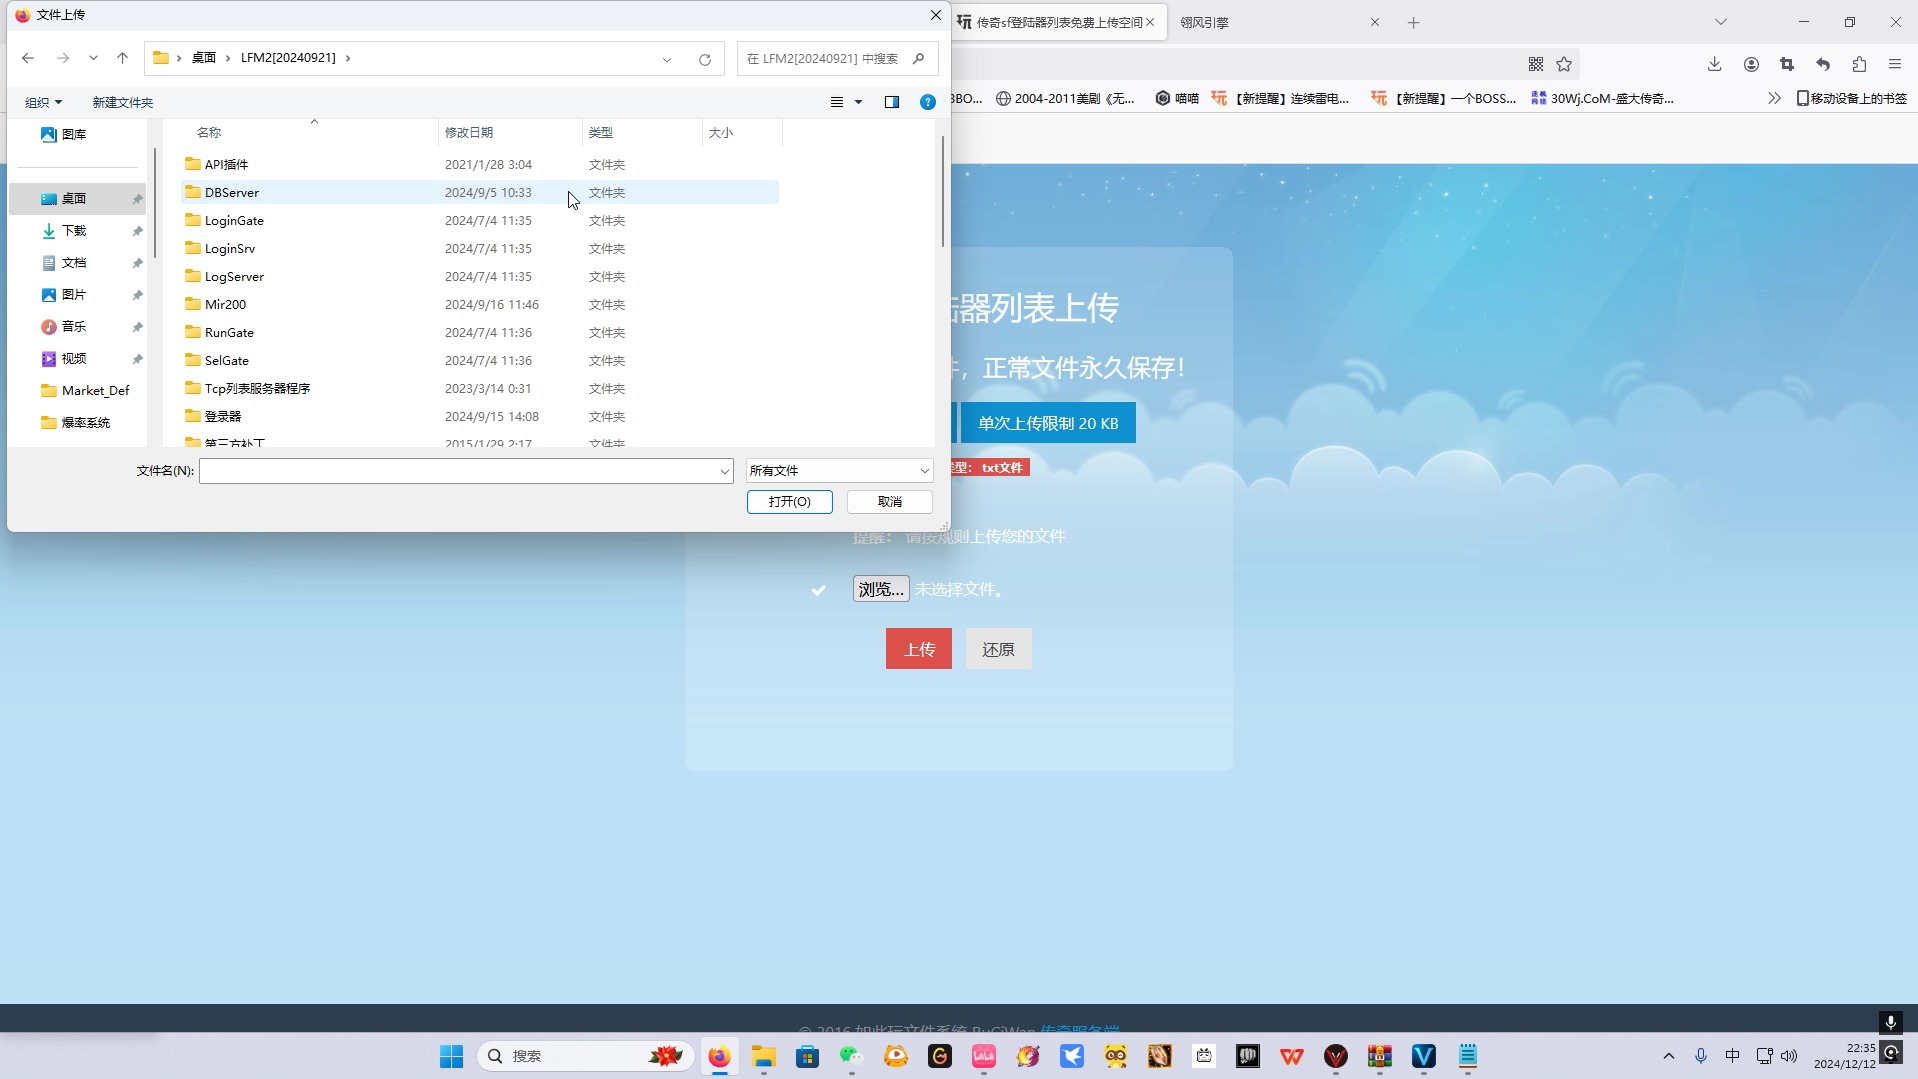The height and width of the screenshot is (1079, 1918).
Task: Select the Tcp列表服务器程序 folder
Action: [x=480, y=388]
